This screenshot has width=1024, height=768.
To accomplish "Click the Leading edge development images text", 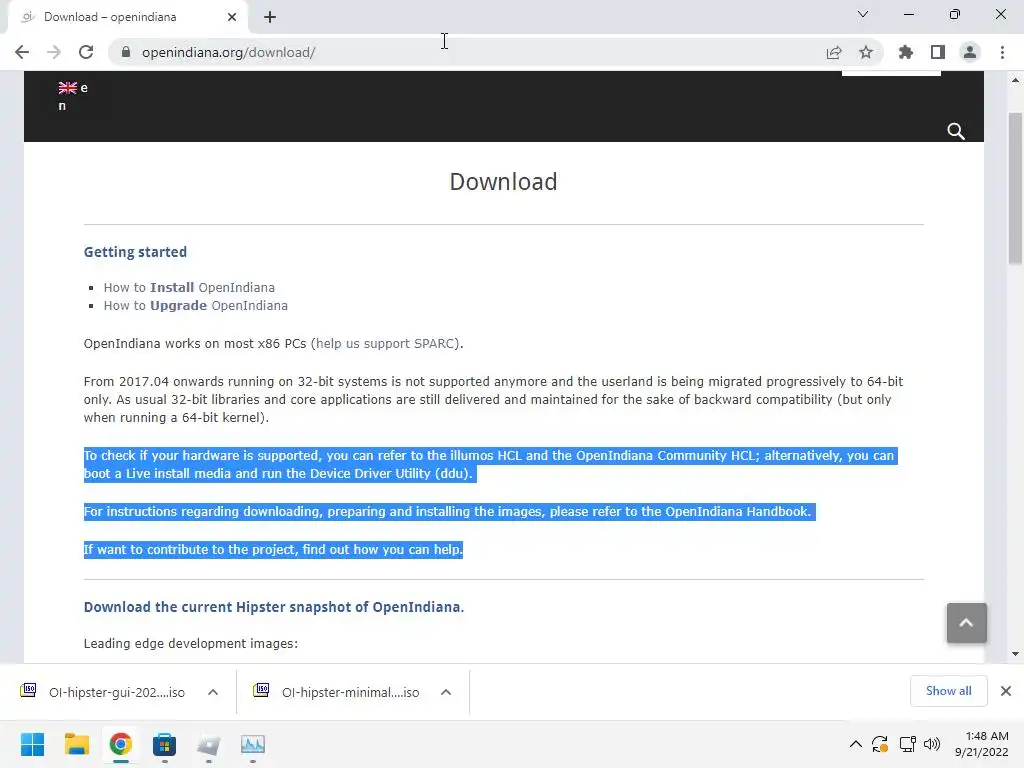I will 191,643.
